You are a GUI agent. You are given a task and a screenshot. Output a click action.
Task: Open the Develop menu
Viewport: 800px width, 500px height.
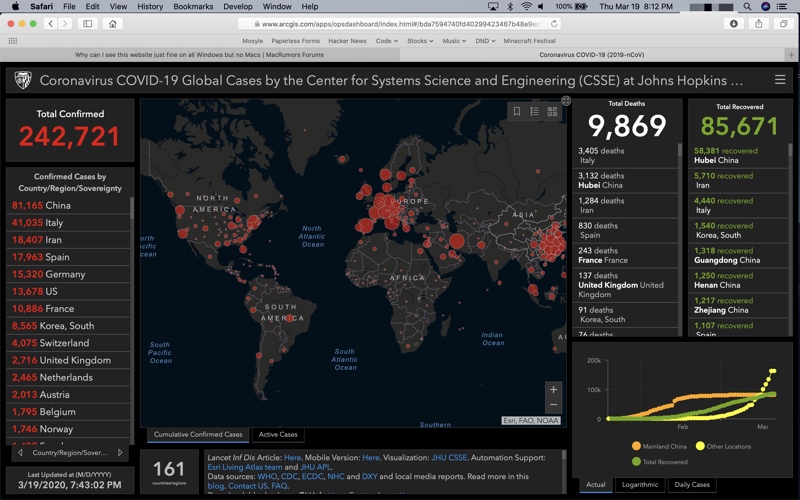click(x=238, y=6)
